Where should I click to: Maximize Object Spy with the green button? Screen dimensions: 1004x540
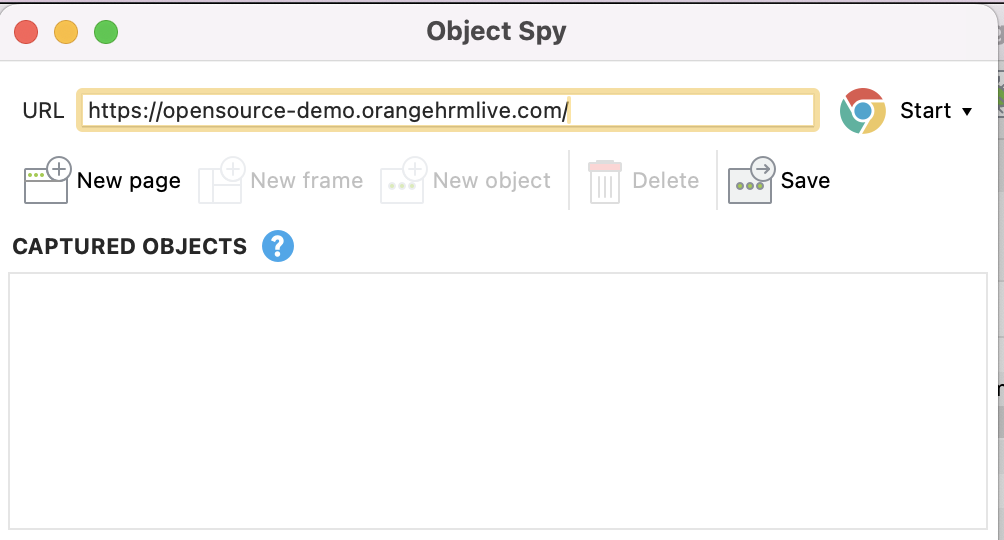pos(106,32)
